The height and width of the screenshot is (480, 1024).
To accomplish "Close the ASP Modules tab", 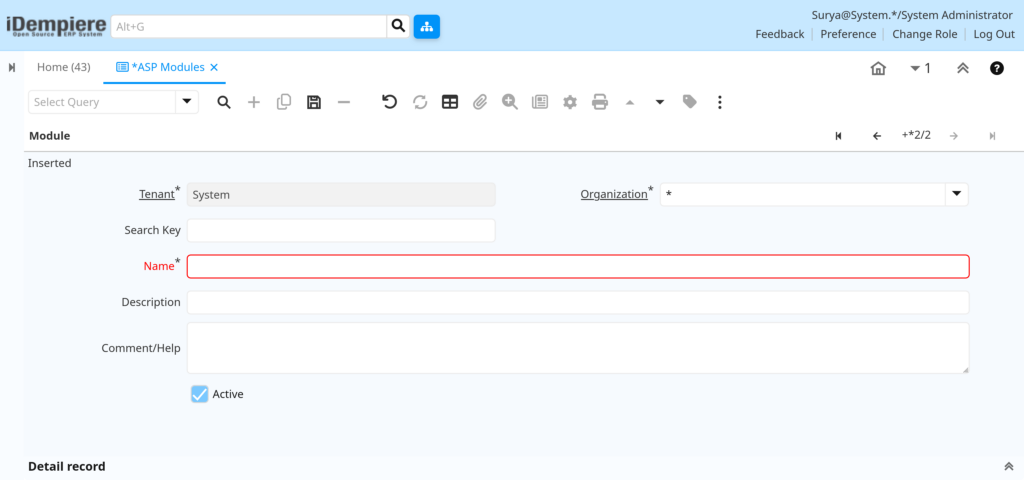I will click(214, 67).
